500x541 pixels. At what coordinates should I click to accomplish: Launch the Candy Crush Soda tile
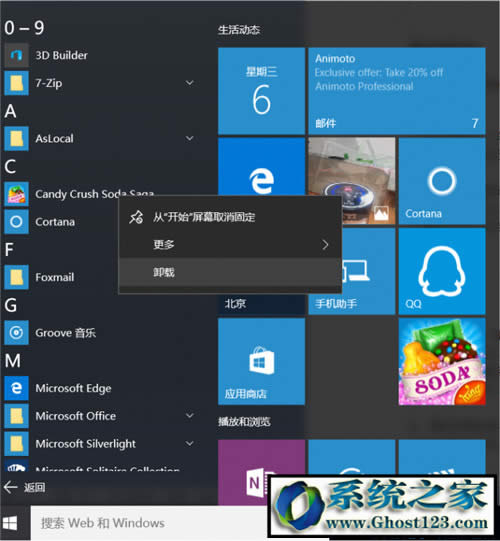(x=442, y=361)
